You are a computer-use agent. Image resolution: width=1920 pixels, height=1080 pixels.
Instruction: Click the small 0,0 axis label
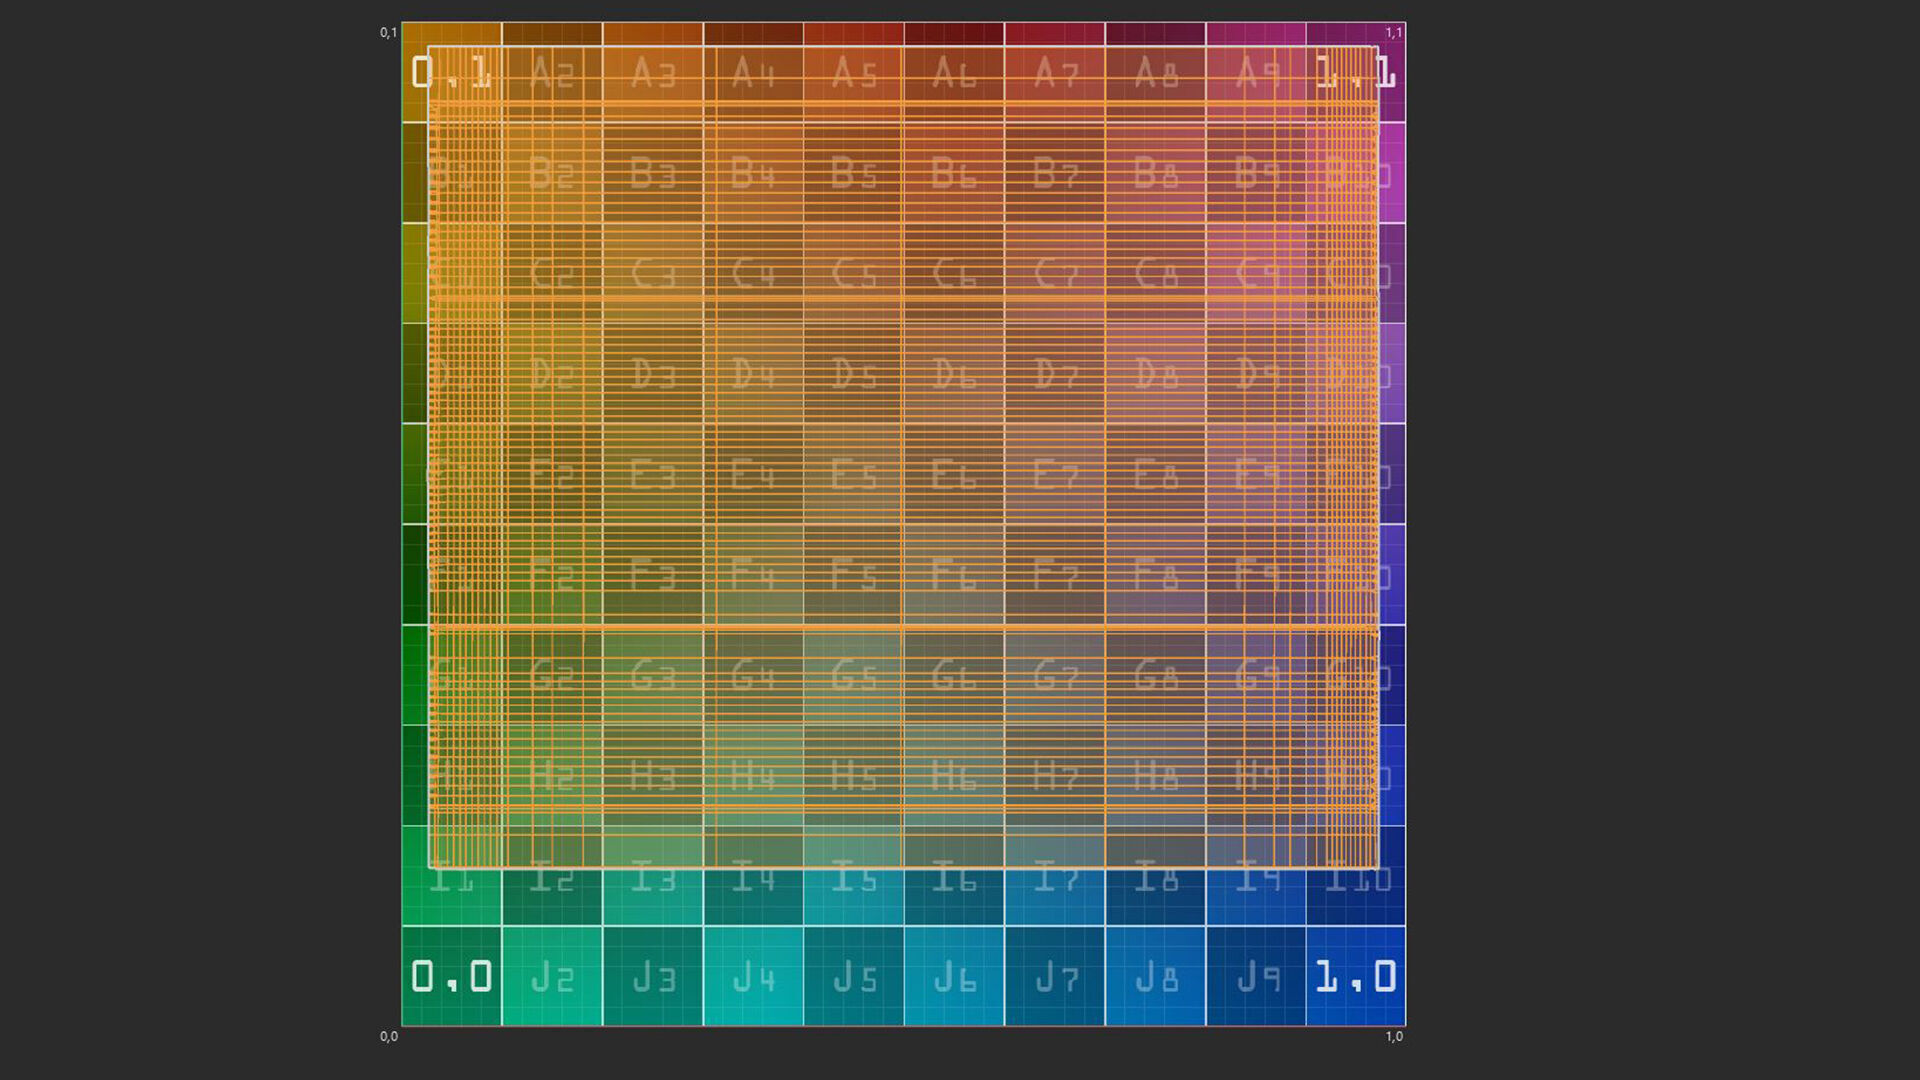point(389,1036)
